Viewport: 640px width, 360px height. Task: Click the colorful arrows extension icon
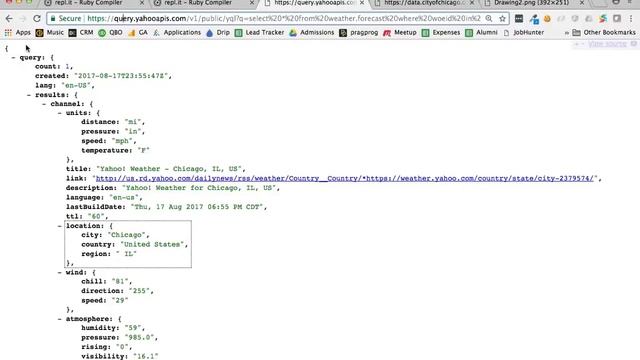coord(603,19)
